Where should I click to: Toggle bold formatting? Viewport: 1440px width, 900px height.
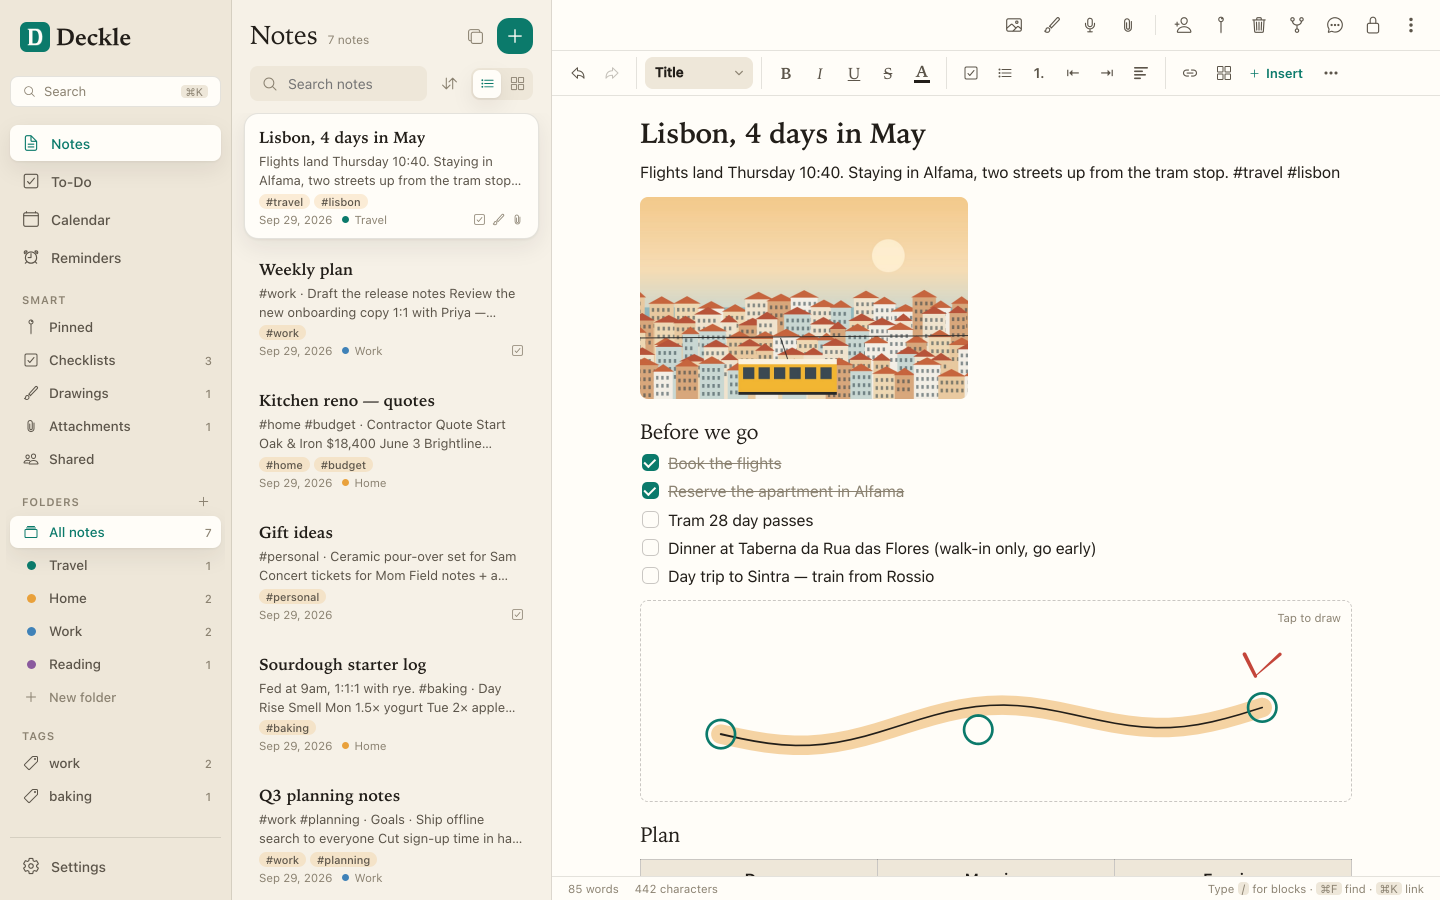786,73
